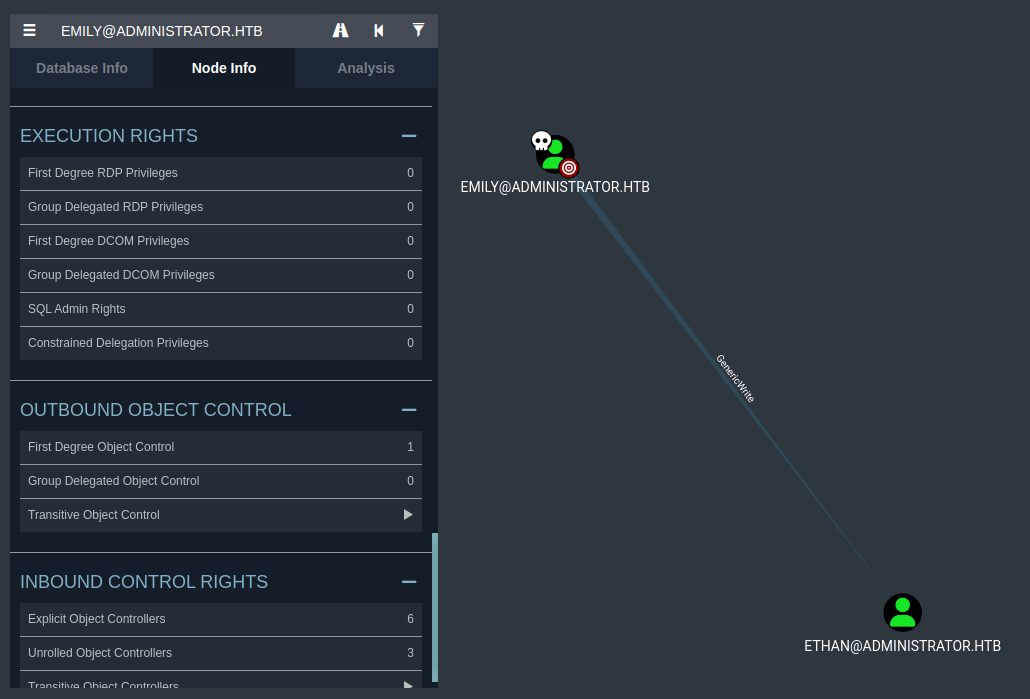Collapse the Outbound Object Control section
This screenshot has height=699, width=1030.
409,410
